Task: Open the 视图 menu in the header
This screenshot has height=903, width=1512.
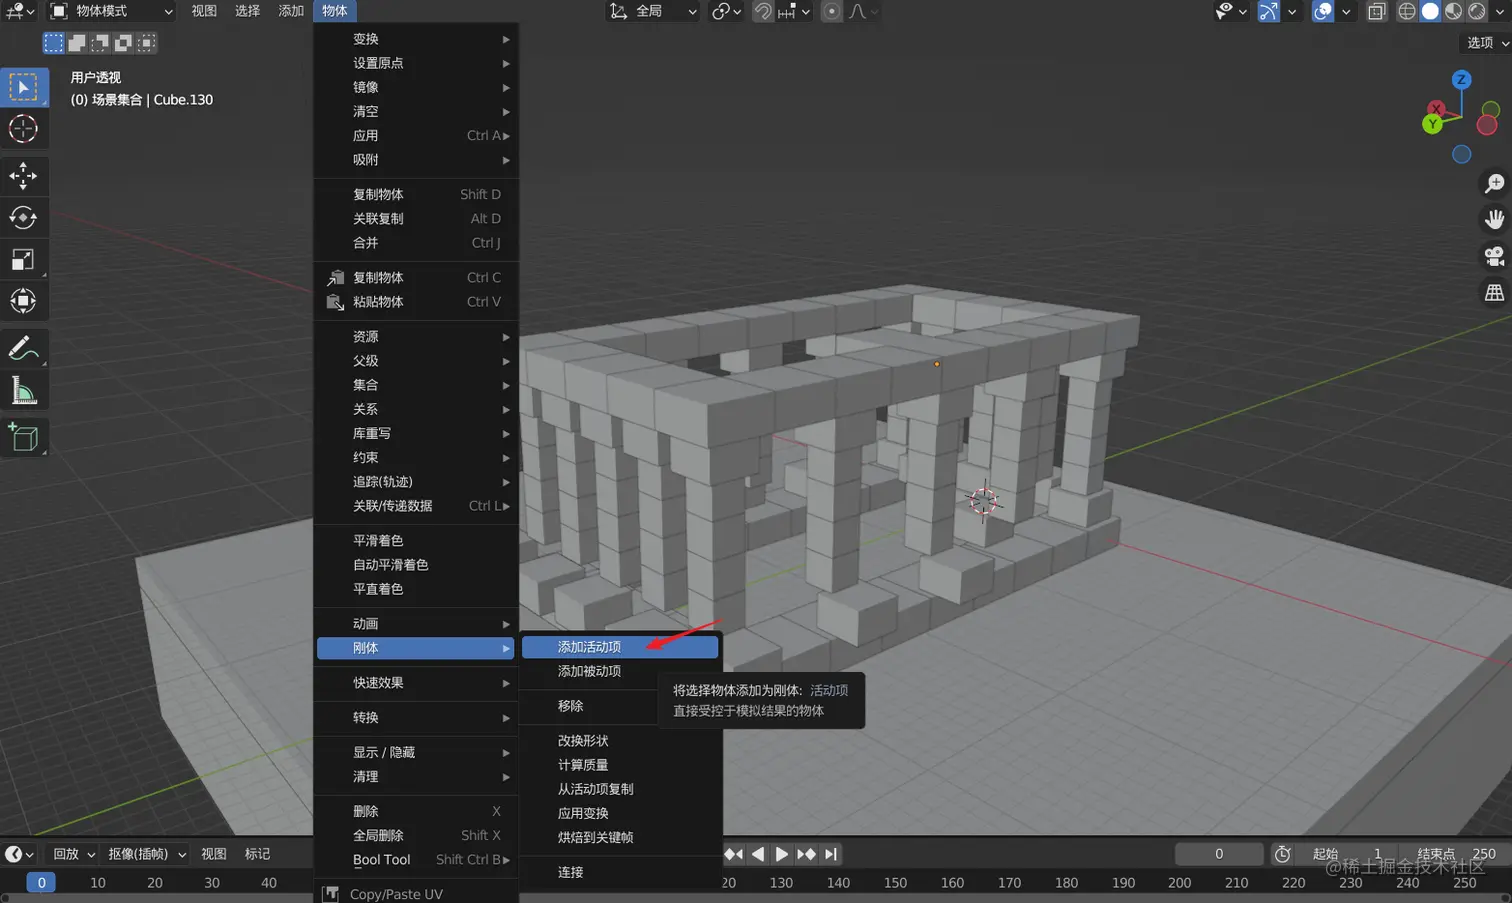Action: coord(203,11)
